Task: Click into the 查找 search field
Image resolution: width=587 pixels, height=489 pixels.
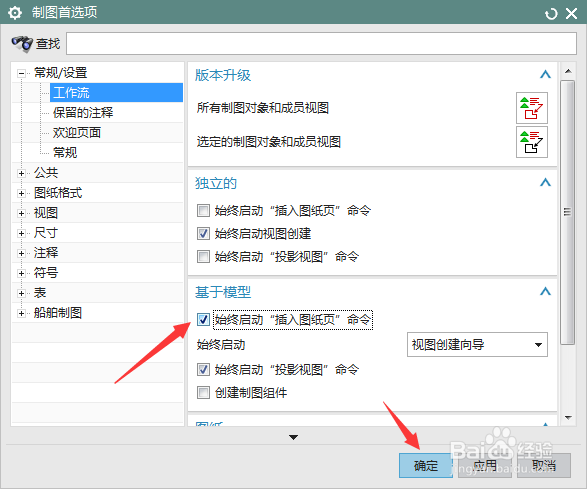Action: coord(321,43)
